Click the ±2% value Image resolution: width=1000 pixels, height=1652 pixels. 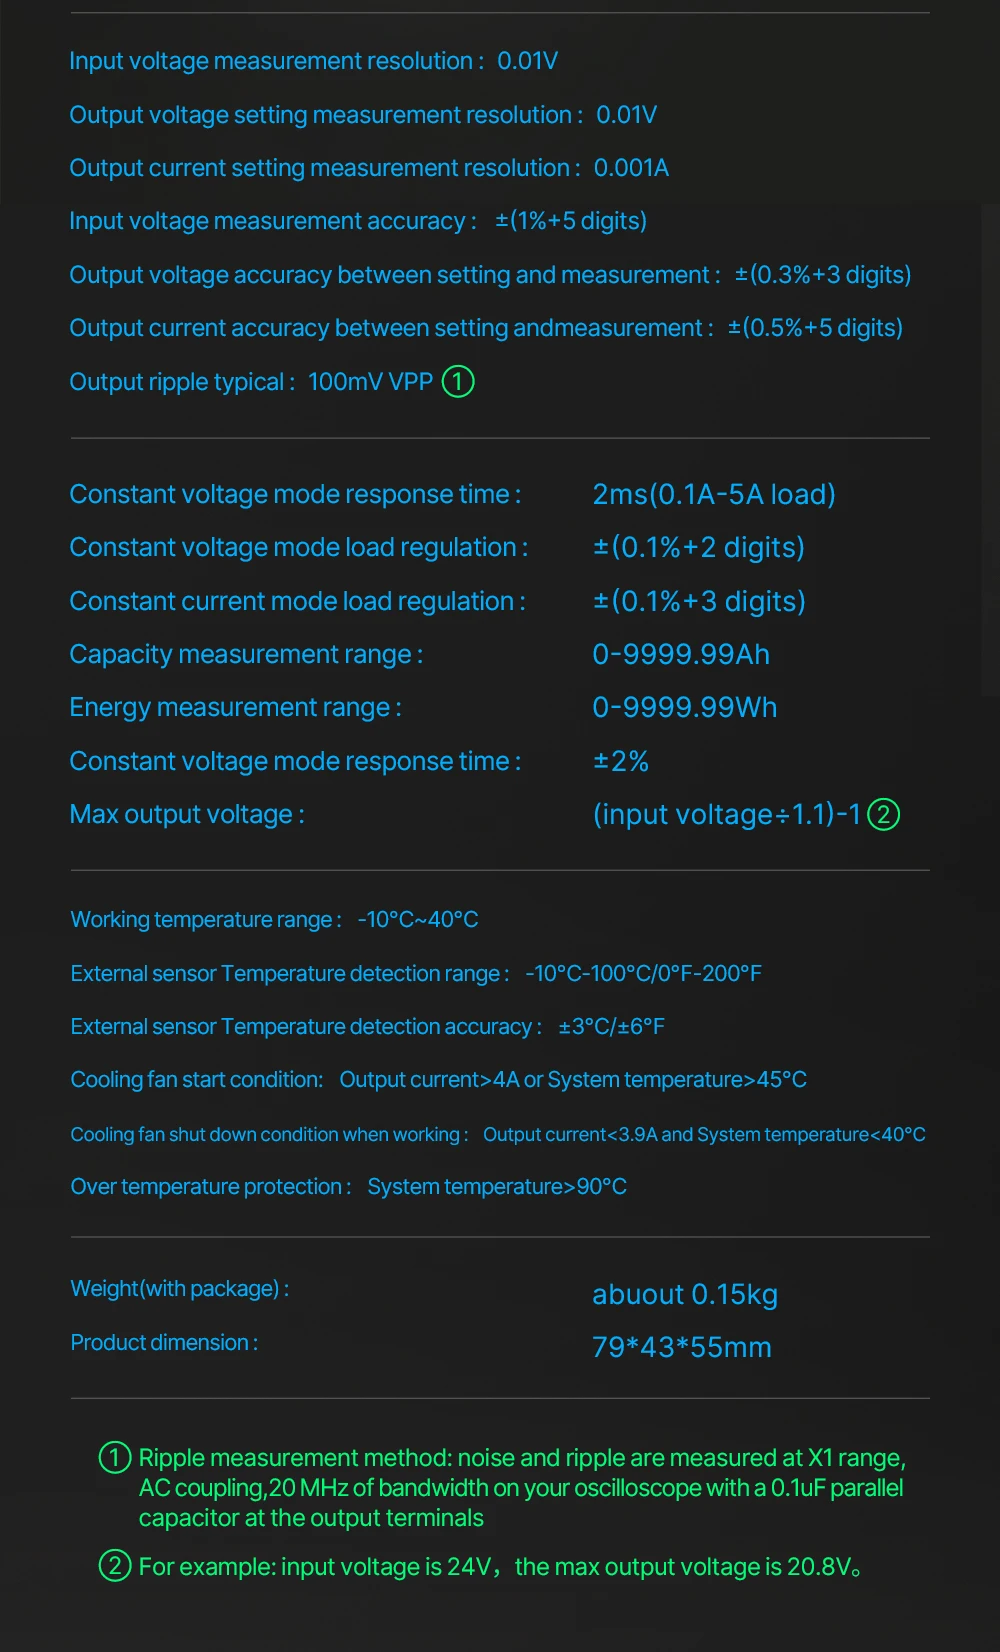click(x=621, y=761)
